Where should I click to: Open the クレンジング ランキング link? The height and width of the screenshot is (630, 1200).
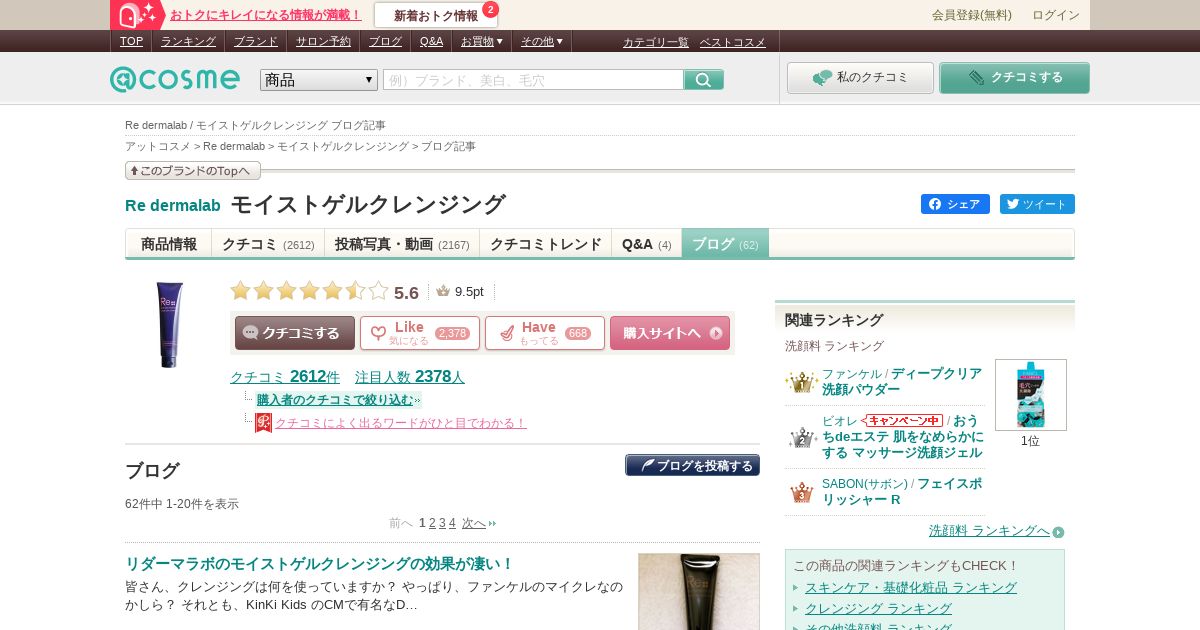click(878, 608)
